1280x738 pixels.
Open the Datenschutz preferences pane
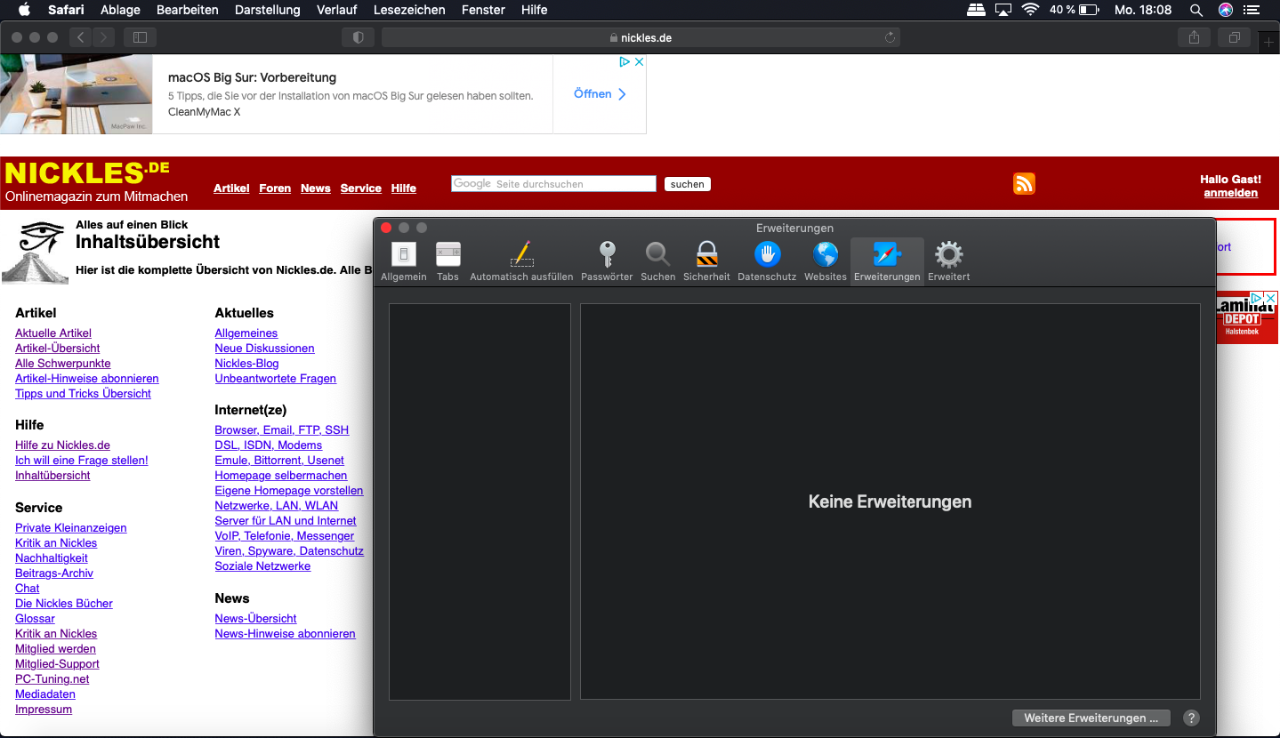[767, 262]
